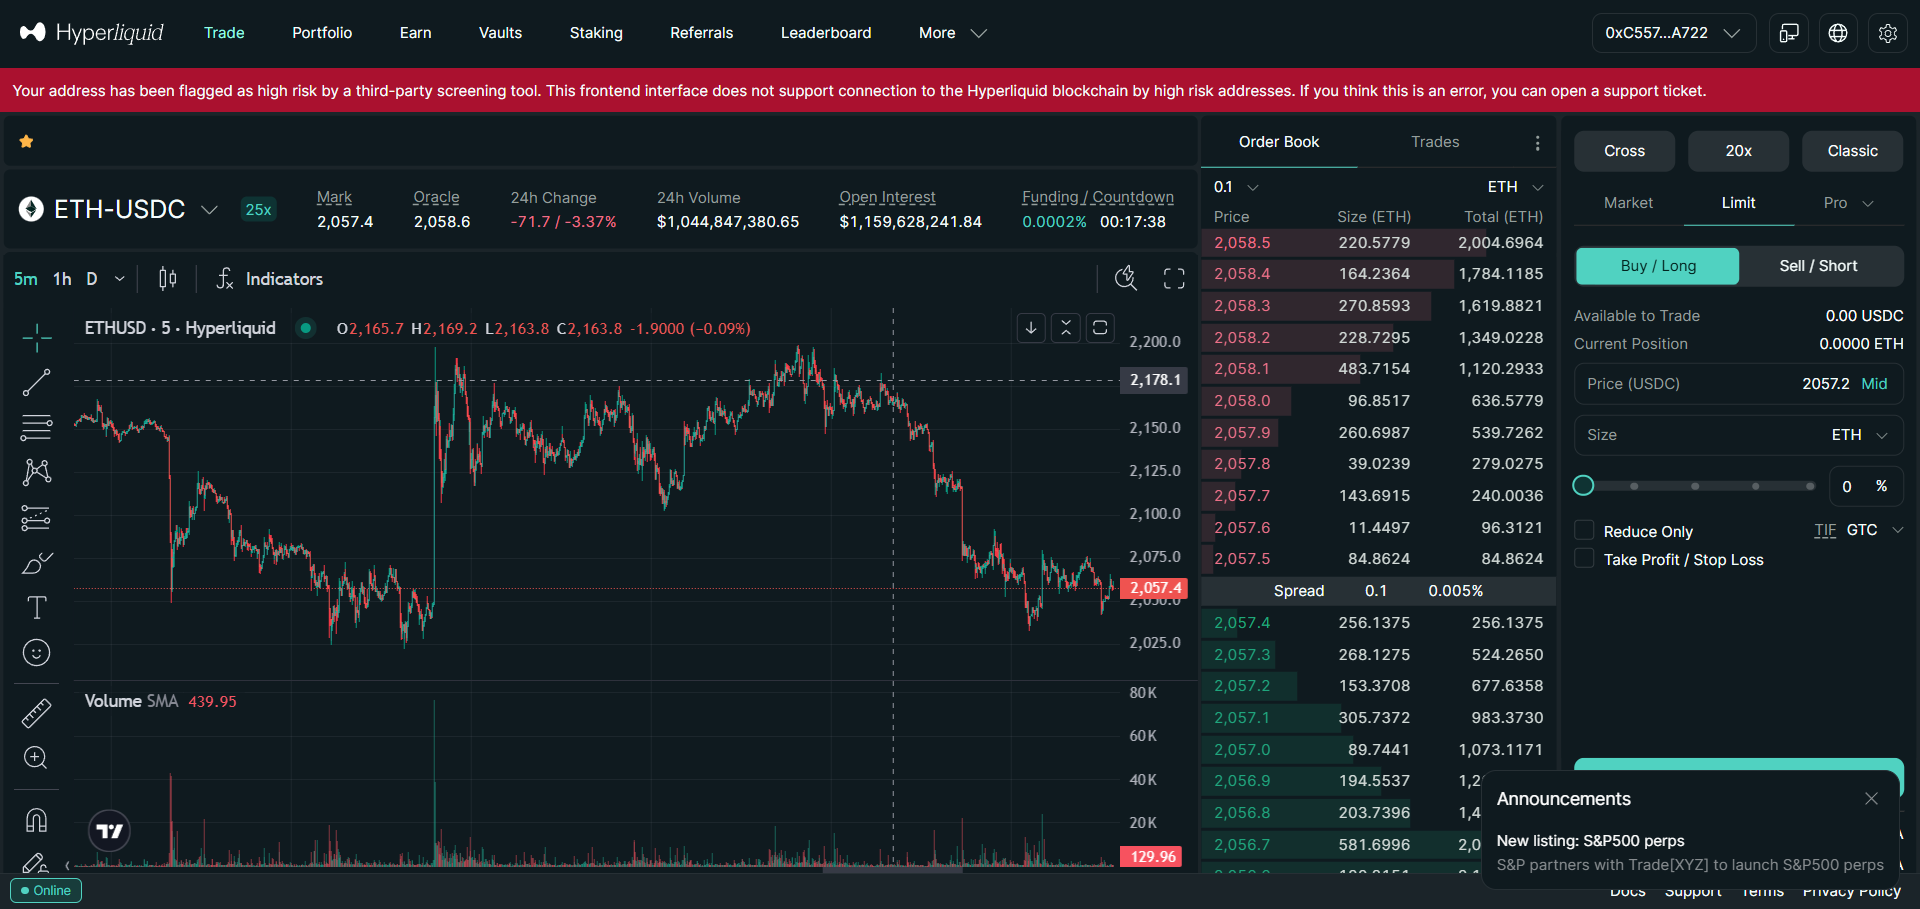Select the 5m timeframe
Screen dimensions: 1920x909
point(26,279)
